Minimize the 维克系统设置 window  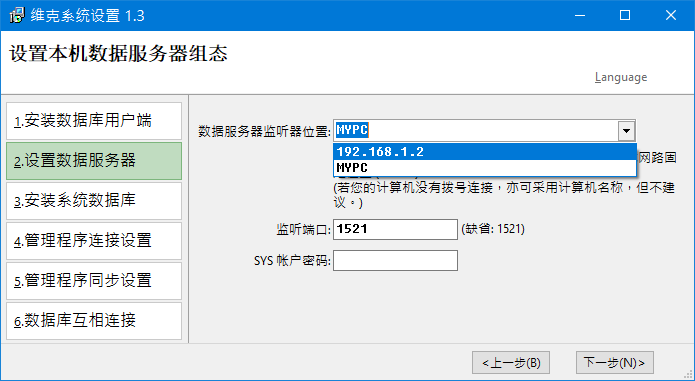click(x=580, y=16)
